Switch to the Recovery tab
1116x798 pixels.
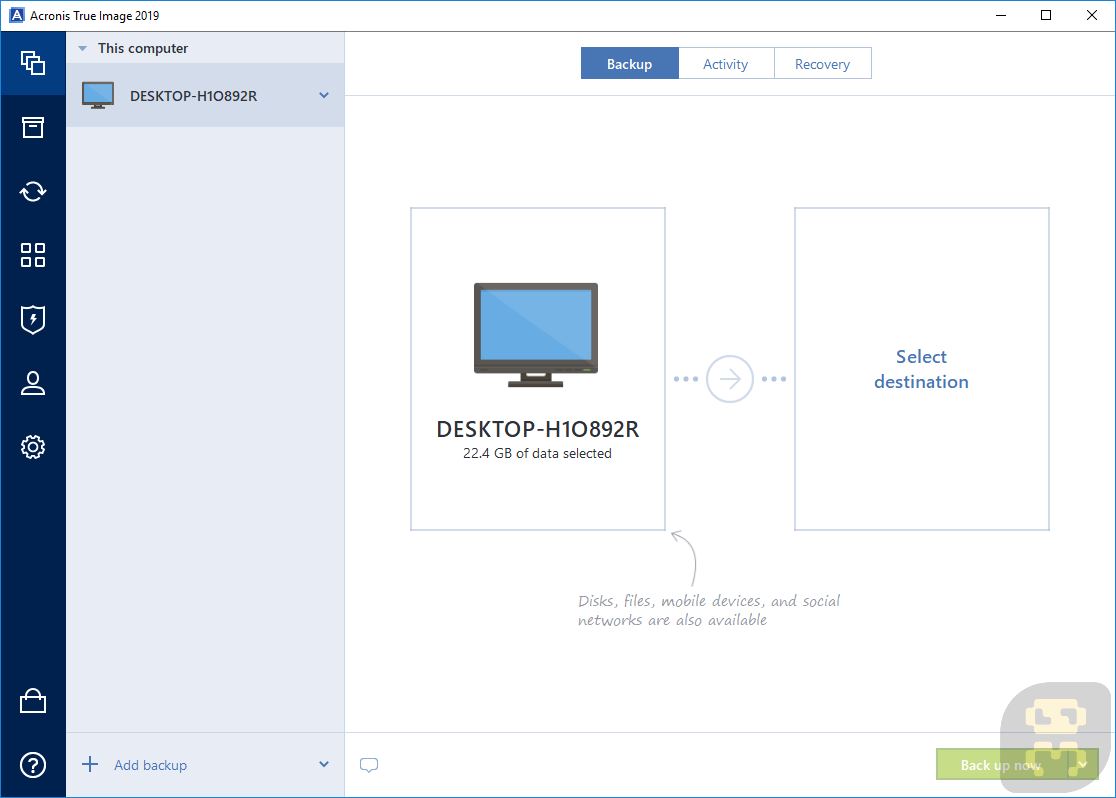(x=822, y=63)
